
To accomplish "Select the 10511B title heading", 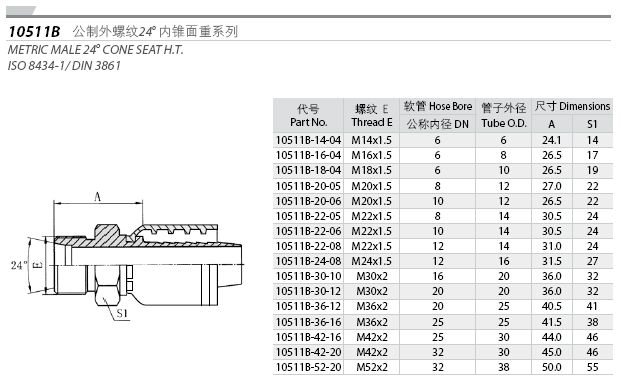I will click(34, 32).
